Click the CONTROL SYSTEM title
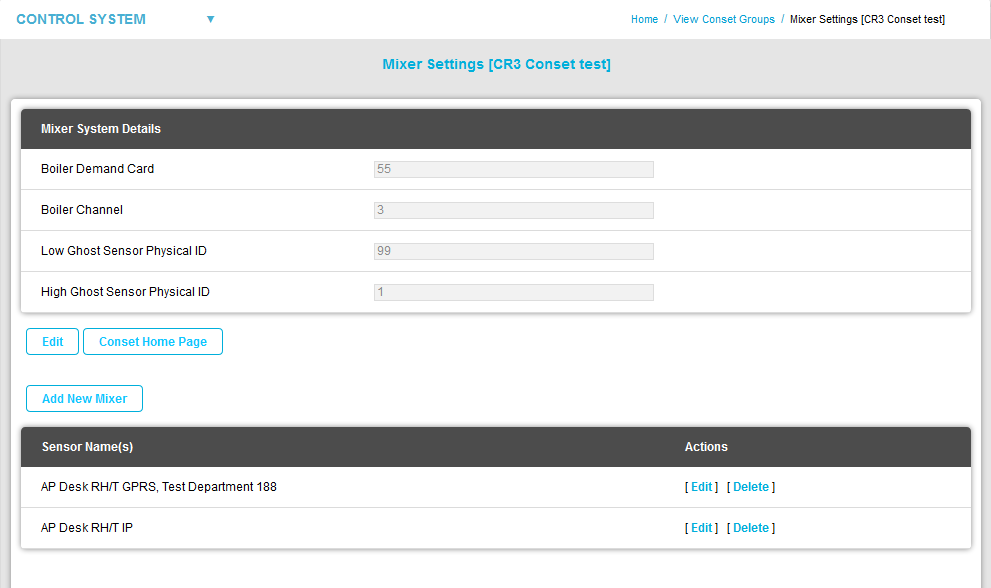The width and height of the screenshot is (991, 588). tap(81, 19)
